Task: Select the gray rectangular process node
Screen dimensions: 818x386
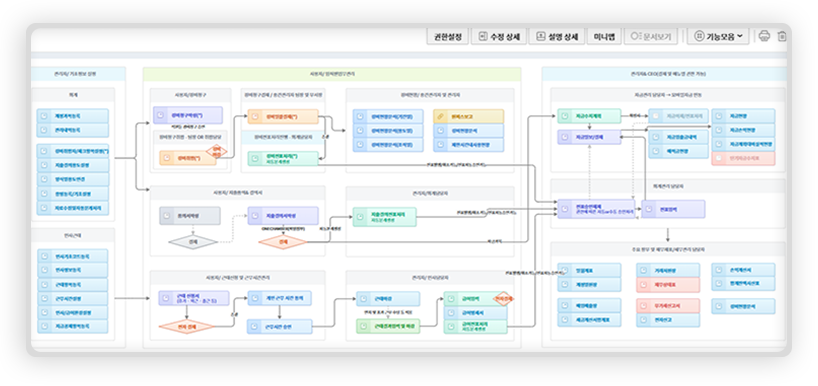Action: (190, 215)
